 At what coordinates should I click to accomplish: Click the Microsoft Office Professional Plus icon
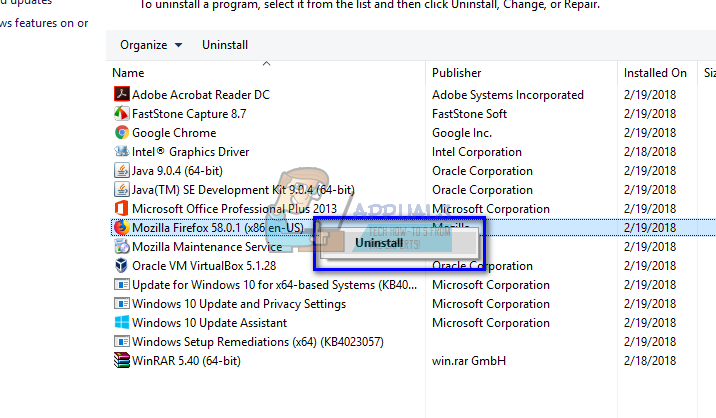[121, 208]
